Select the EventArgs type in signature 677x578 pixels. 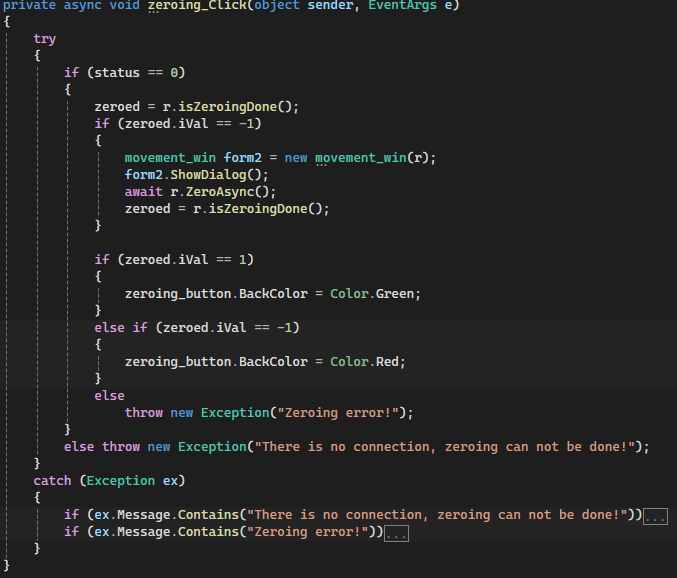coord(402,6)
